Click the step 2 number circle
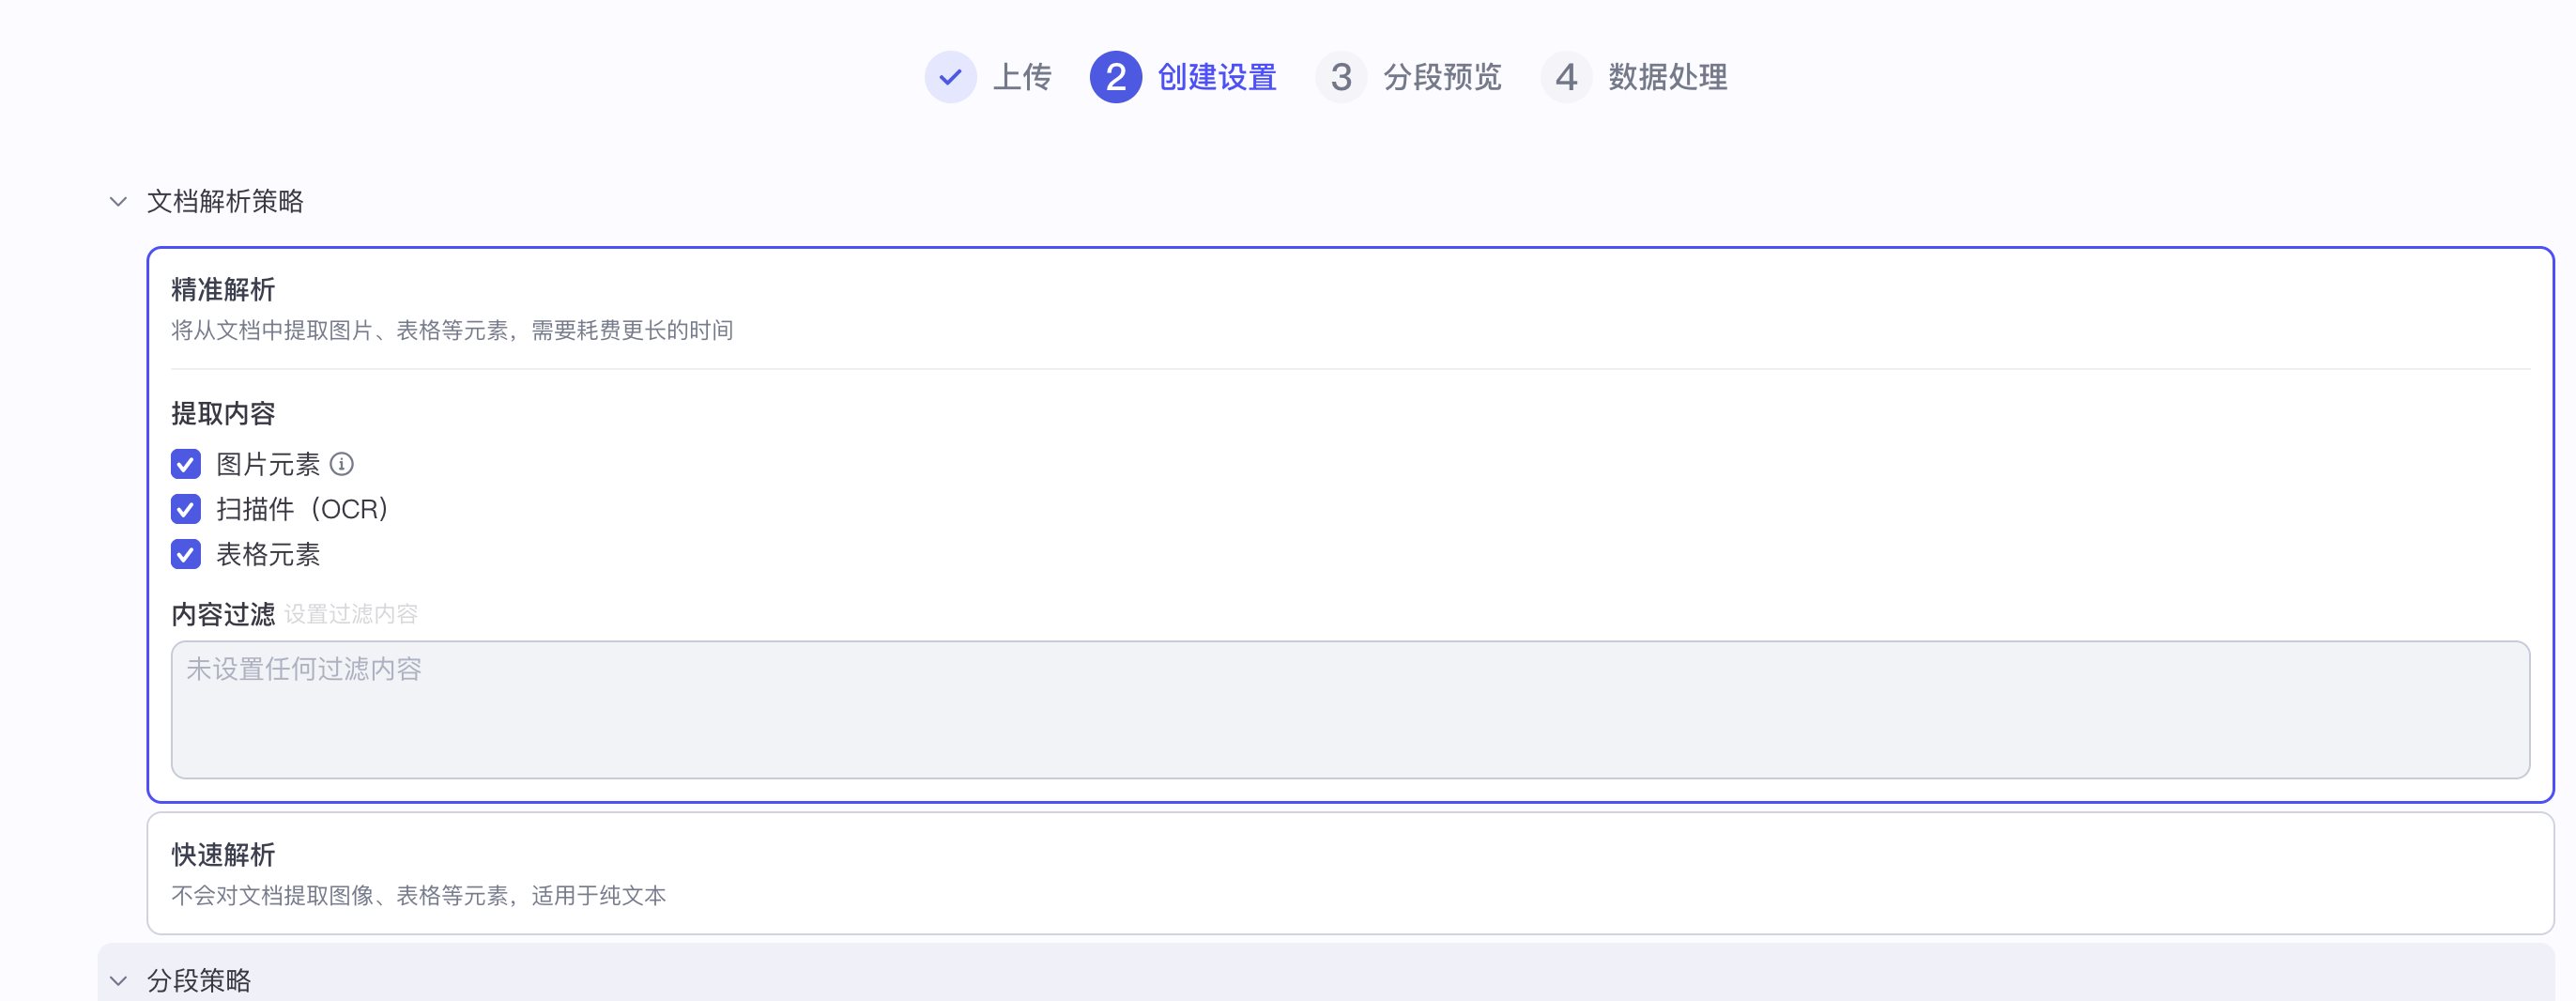This screenshot has height=1001, width=2576. coord(1115,77)
